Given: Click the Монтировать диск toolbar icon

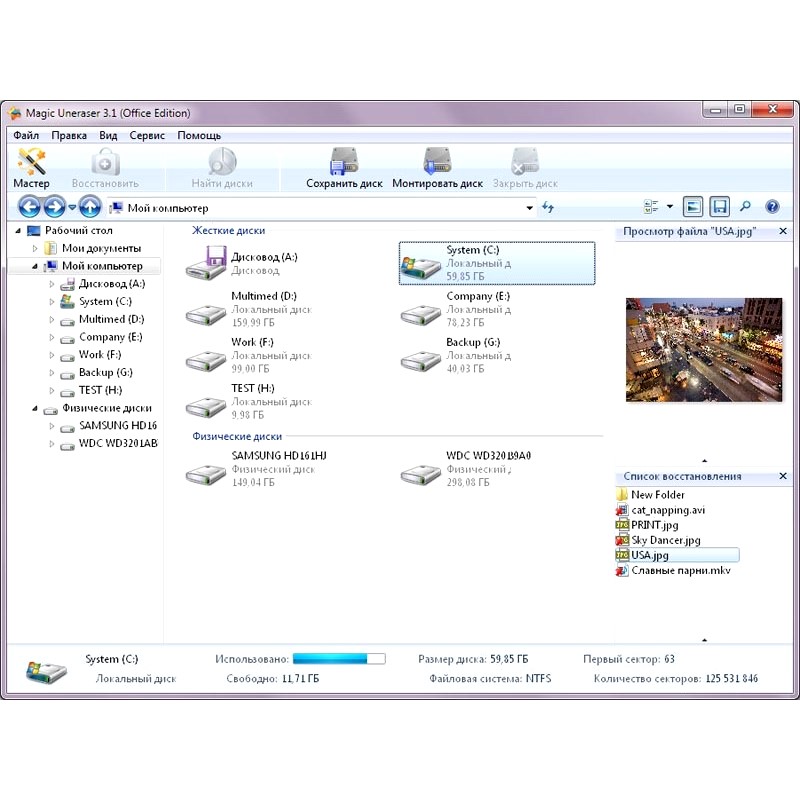Looking at the screenshot, I should 437,168.
